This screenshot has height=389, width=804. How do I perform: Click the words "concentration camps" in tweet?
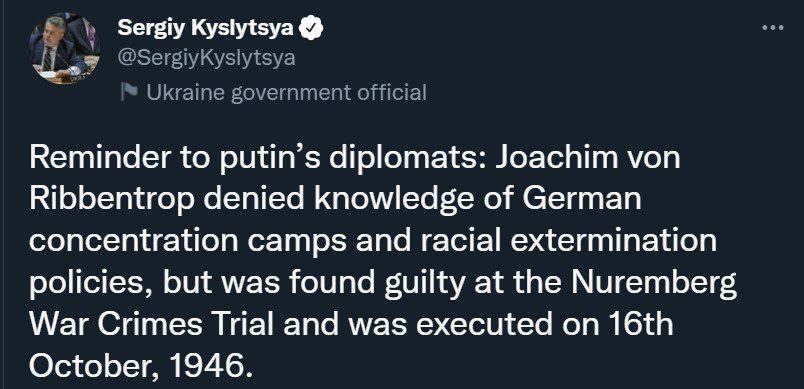coord(188,242)
